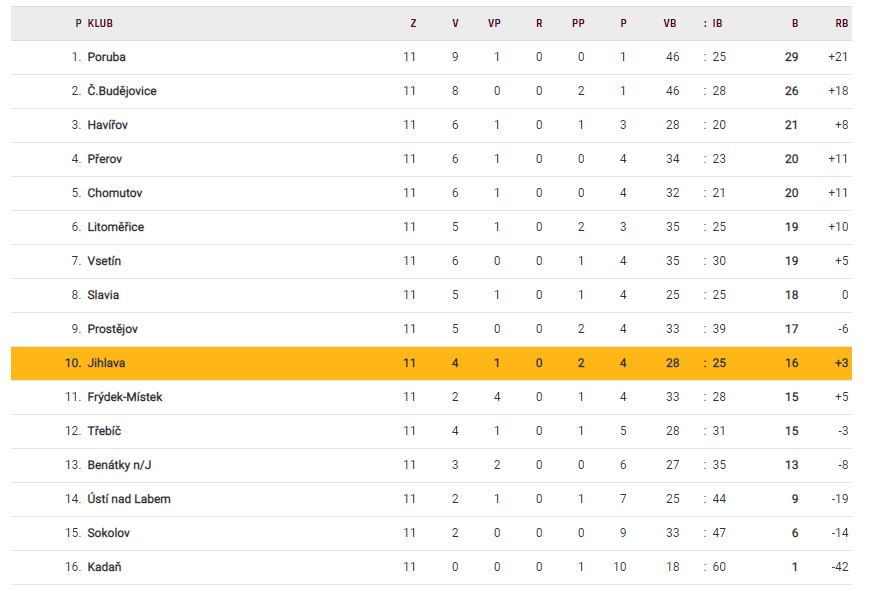The height and width of the screenshot is (591, 869).
Task: Click on Chomutov club name
Action: 115,193
